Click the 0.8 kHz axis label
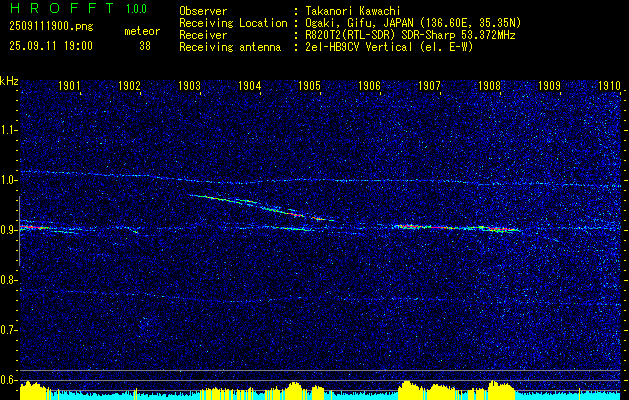The image size is (629, 400). click(8, 280)
